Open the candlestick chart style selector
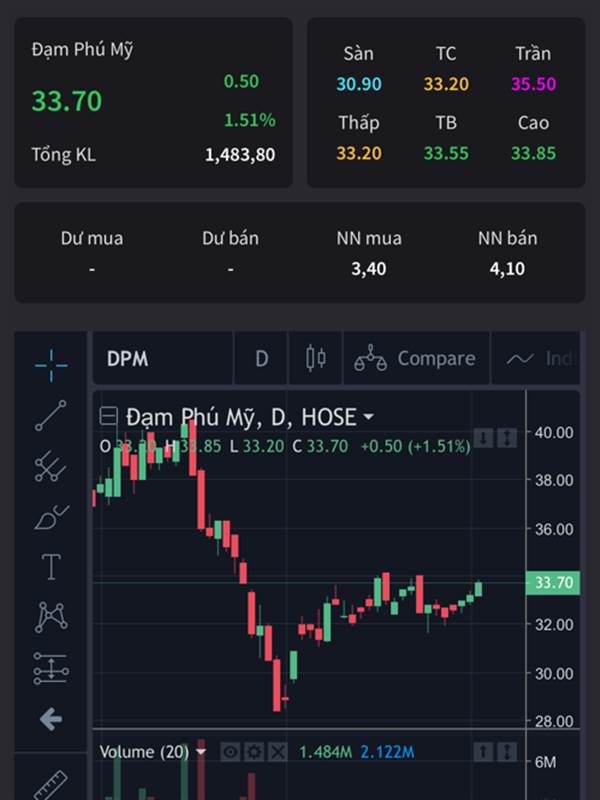 [316, 358]
